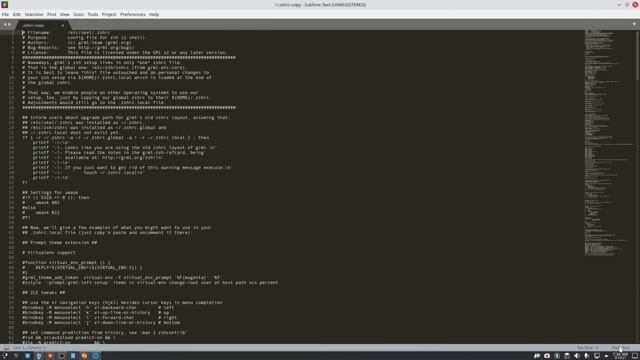The width and height of the screenshot is (640, 360).
Task: Open the Preferences menu
Action: (133, 14)
